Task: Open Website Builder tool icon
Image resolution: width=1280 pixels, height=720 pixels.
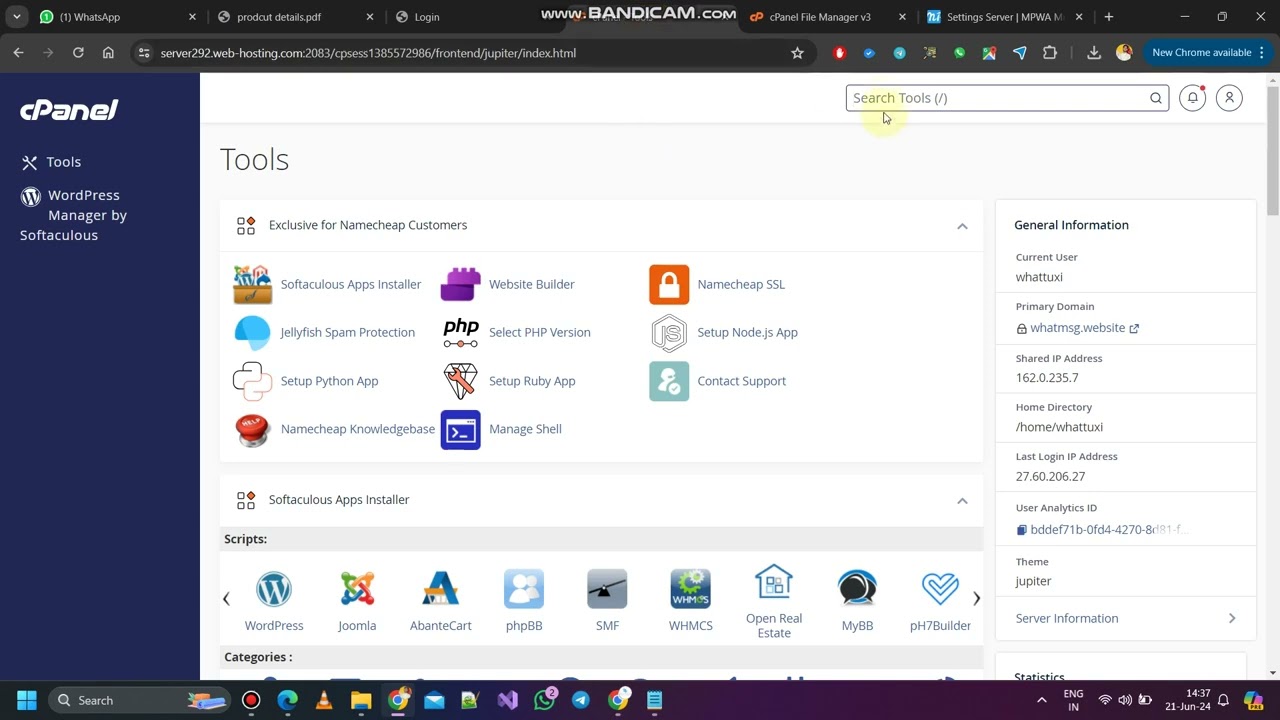Action: 460,285
